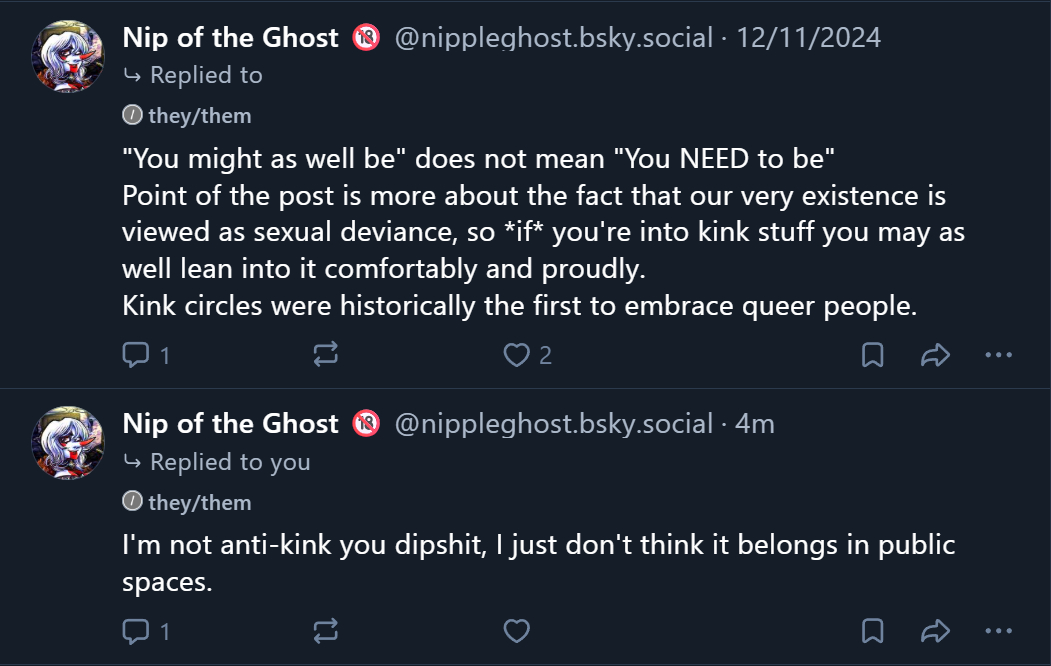This screenshot has height=666, width=1051.
Task: Click the they/them label on 4m reply
Action: (199, 503)
